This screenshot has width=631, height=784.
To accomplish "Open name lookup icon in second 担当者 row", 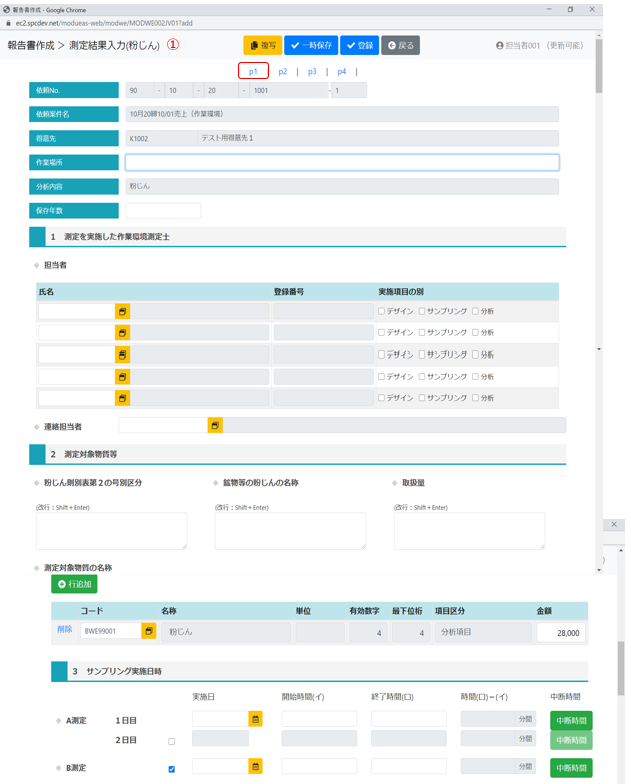I will click(x=122, y=332).
